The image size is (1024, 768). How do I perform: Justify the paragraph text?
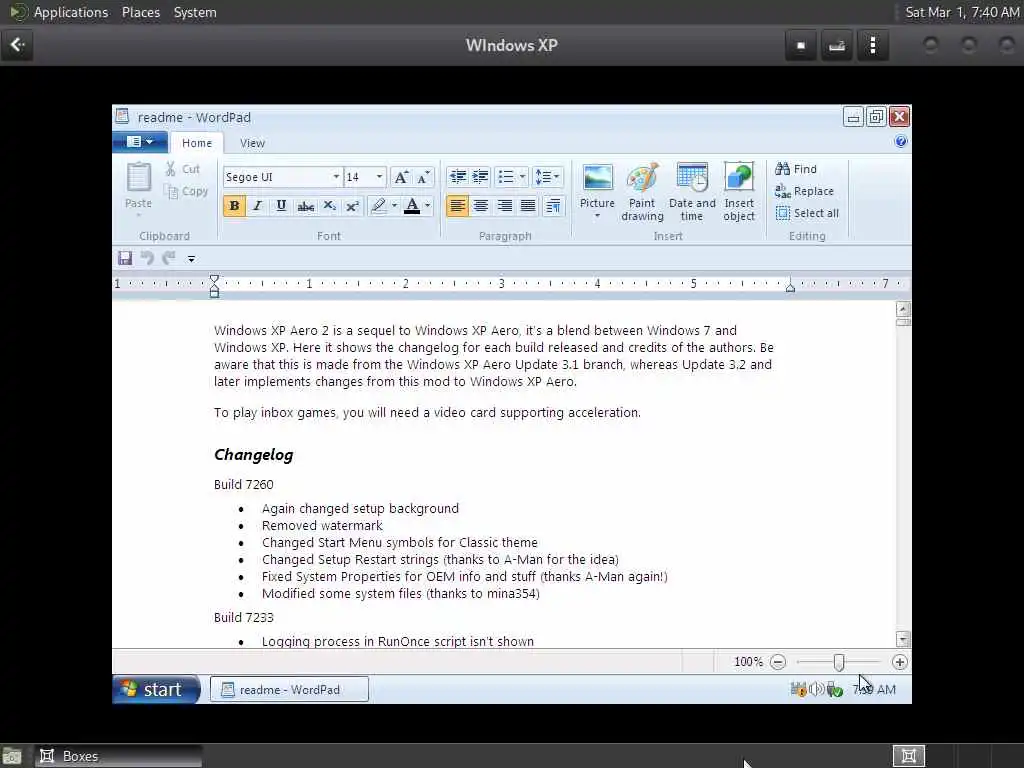click(528, 206)
